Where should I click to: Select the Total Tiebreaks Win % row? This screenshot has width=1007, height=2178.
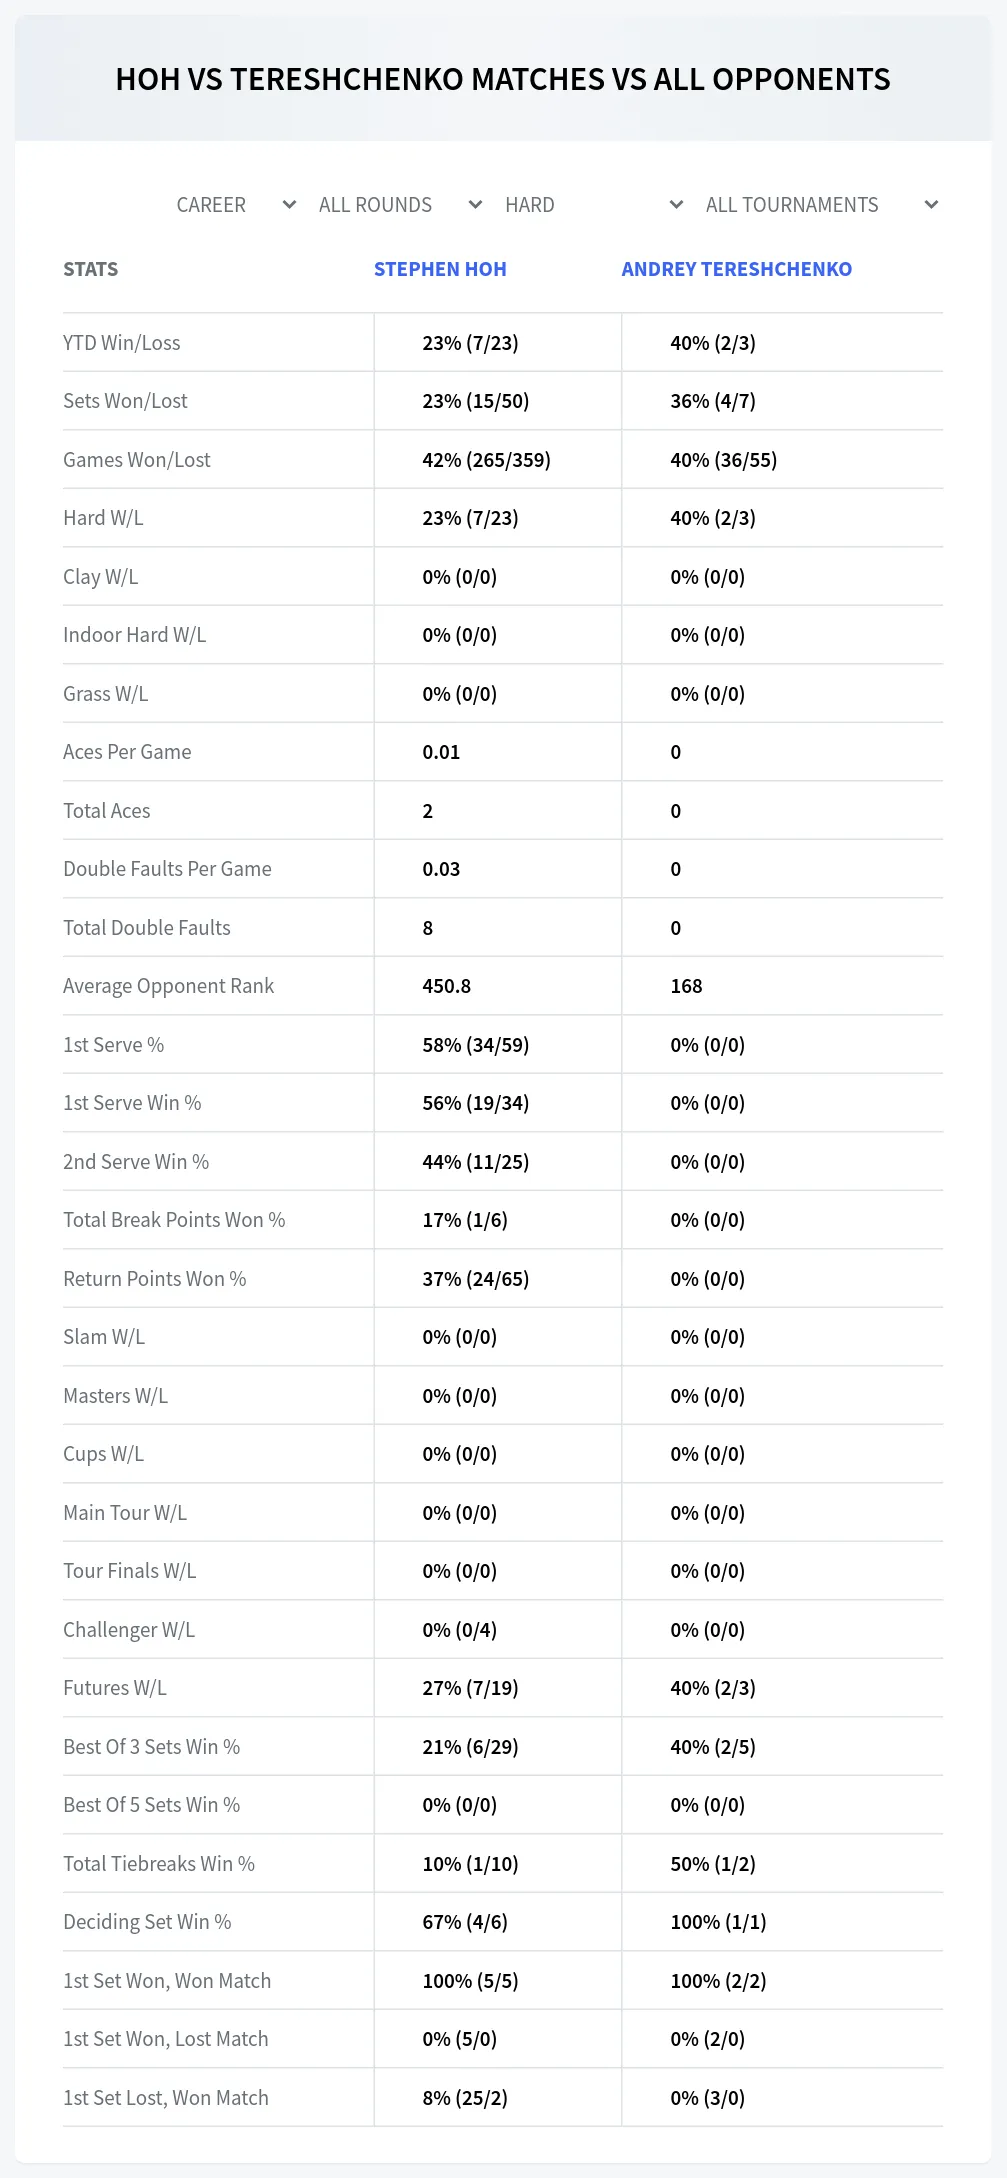click(503, 1864)
